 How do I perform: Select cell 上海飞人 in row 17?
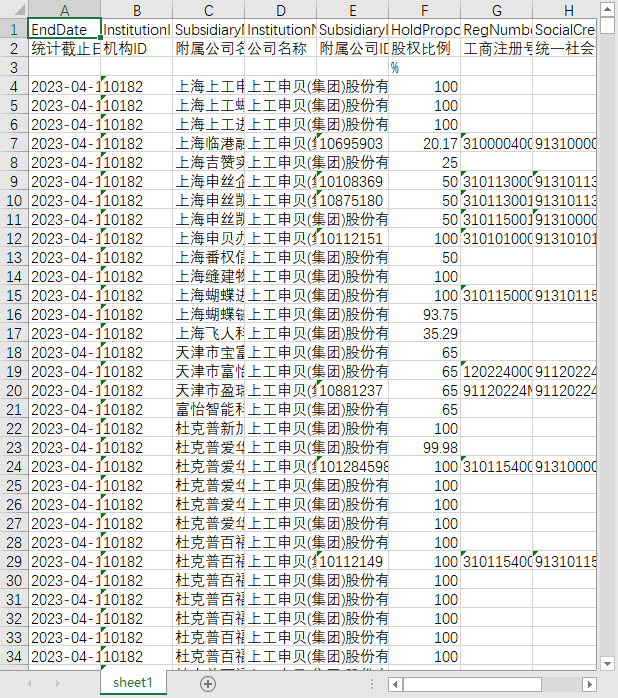click(208, 333)
